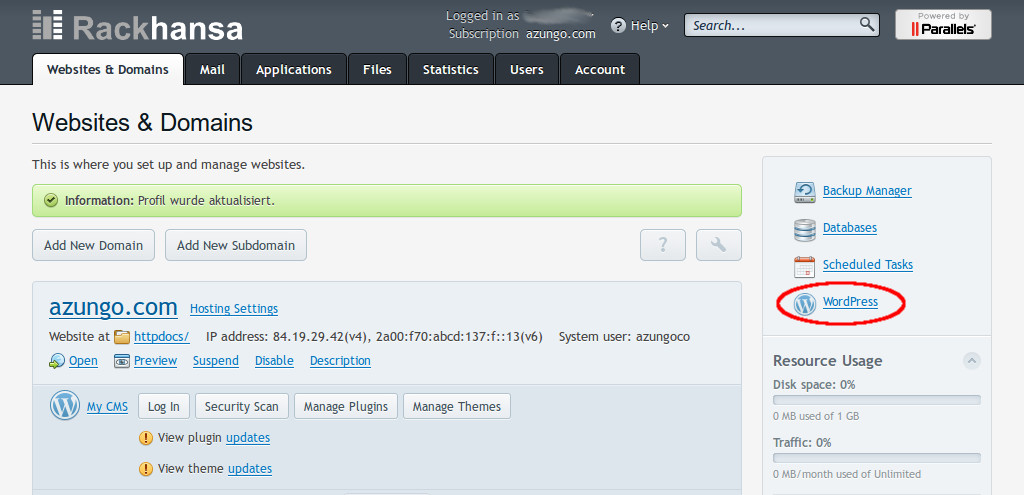Click the httpdocs folder icon
1024x495 pixels.
122,337
